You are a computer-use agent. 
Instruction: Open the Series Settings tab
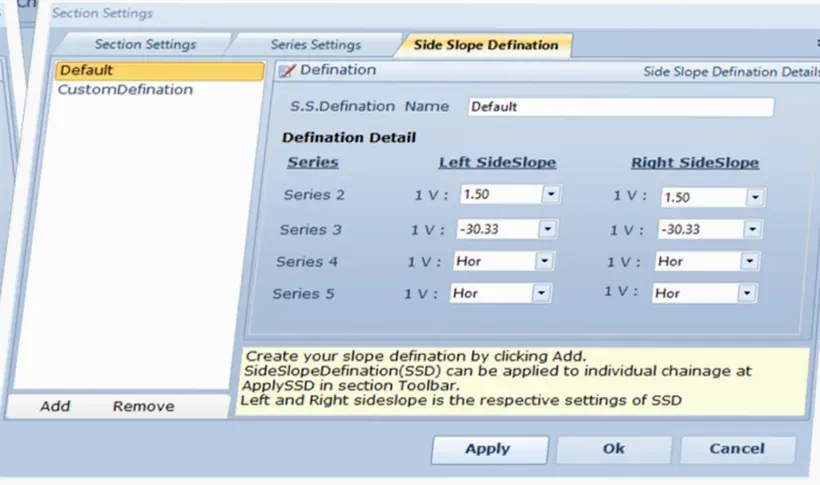[x=316, y=45]
